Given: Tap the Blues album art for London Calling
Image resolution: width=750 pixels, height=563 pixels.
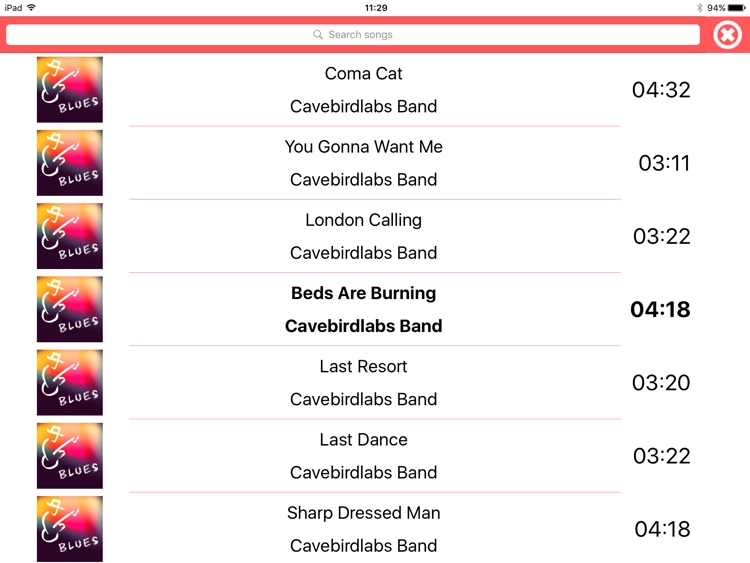Looking at the screenshot, I should click(70, 236).
